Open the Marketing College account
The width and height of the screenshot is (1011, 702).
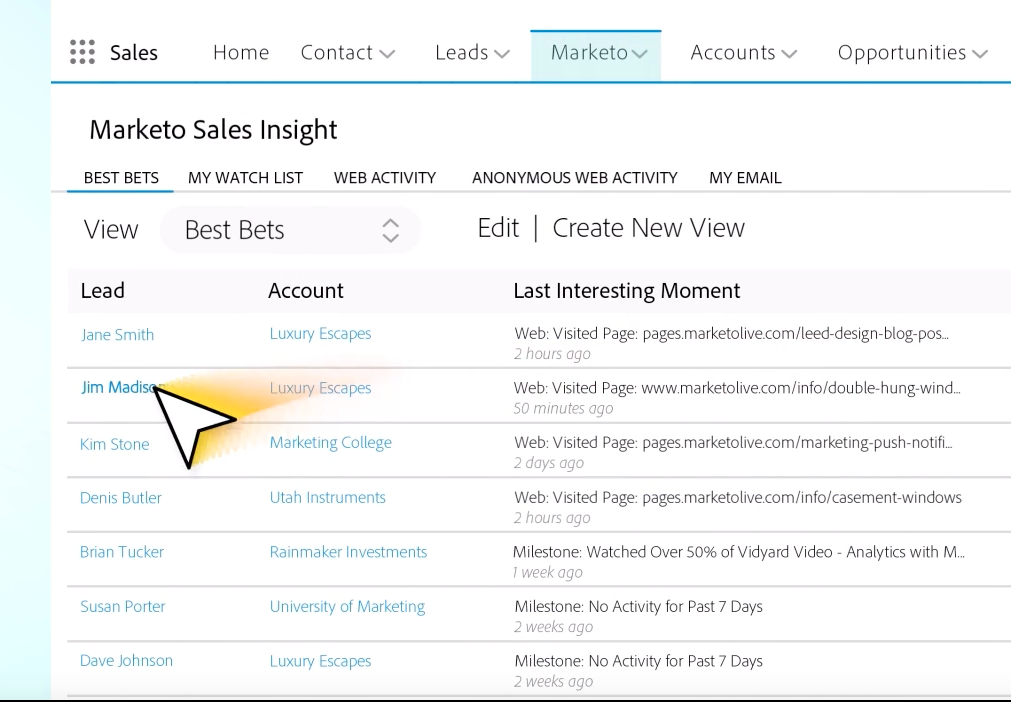[x=331, y=444]
